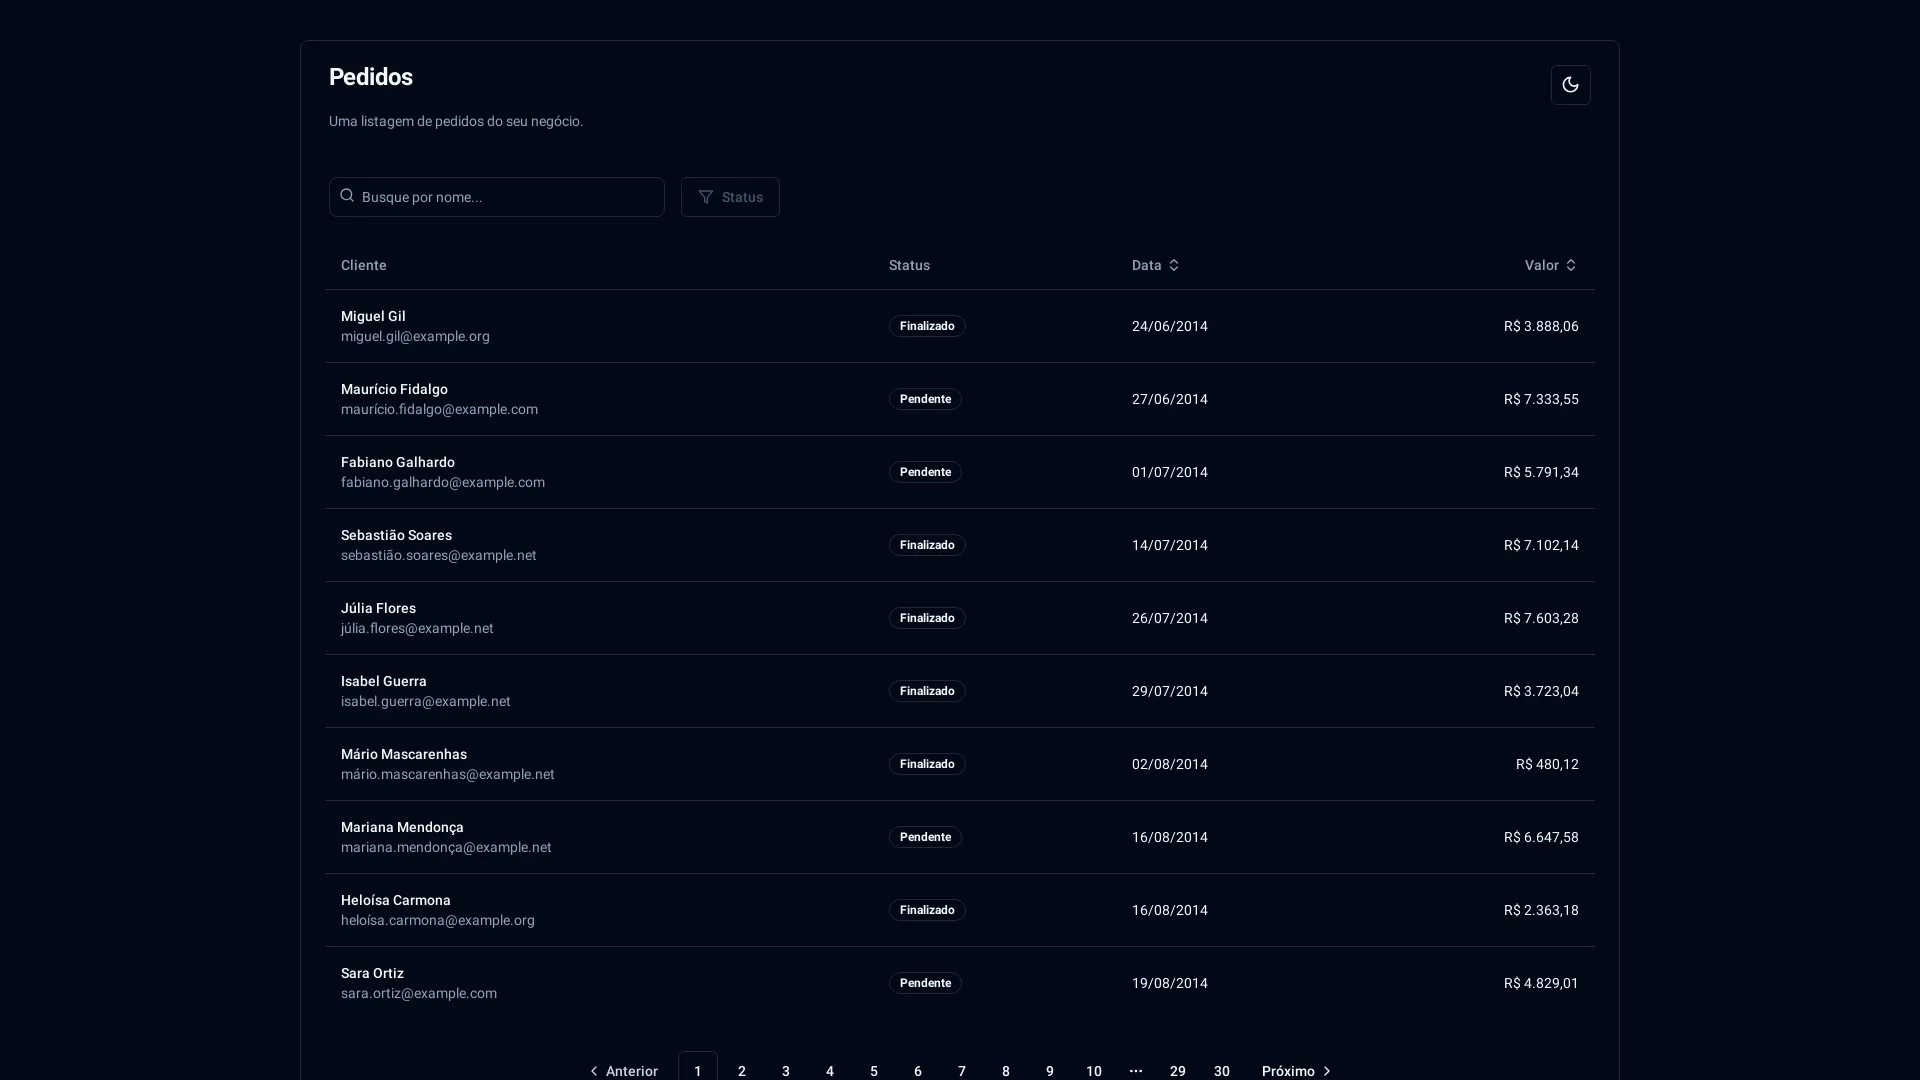
Task: Open pagination page 5
Action: (x=874, y=1070)
